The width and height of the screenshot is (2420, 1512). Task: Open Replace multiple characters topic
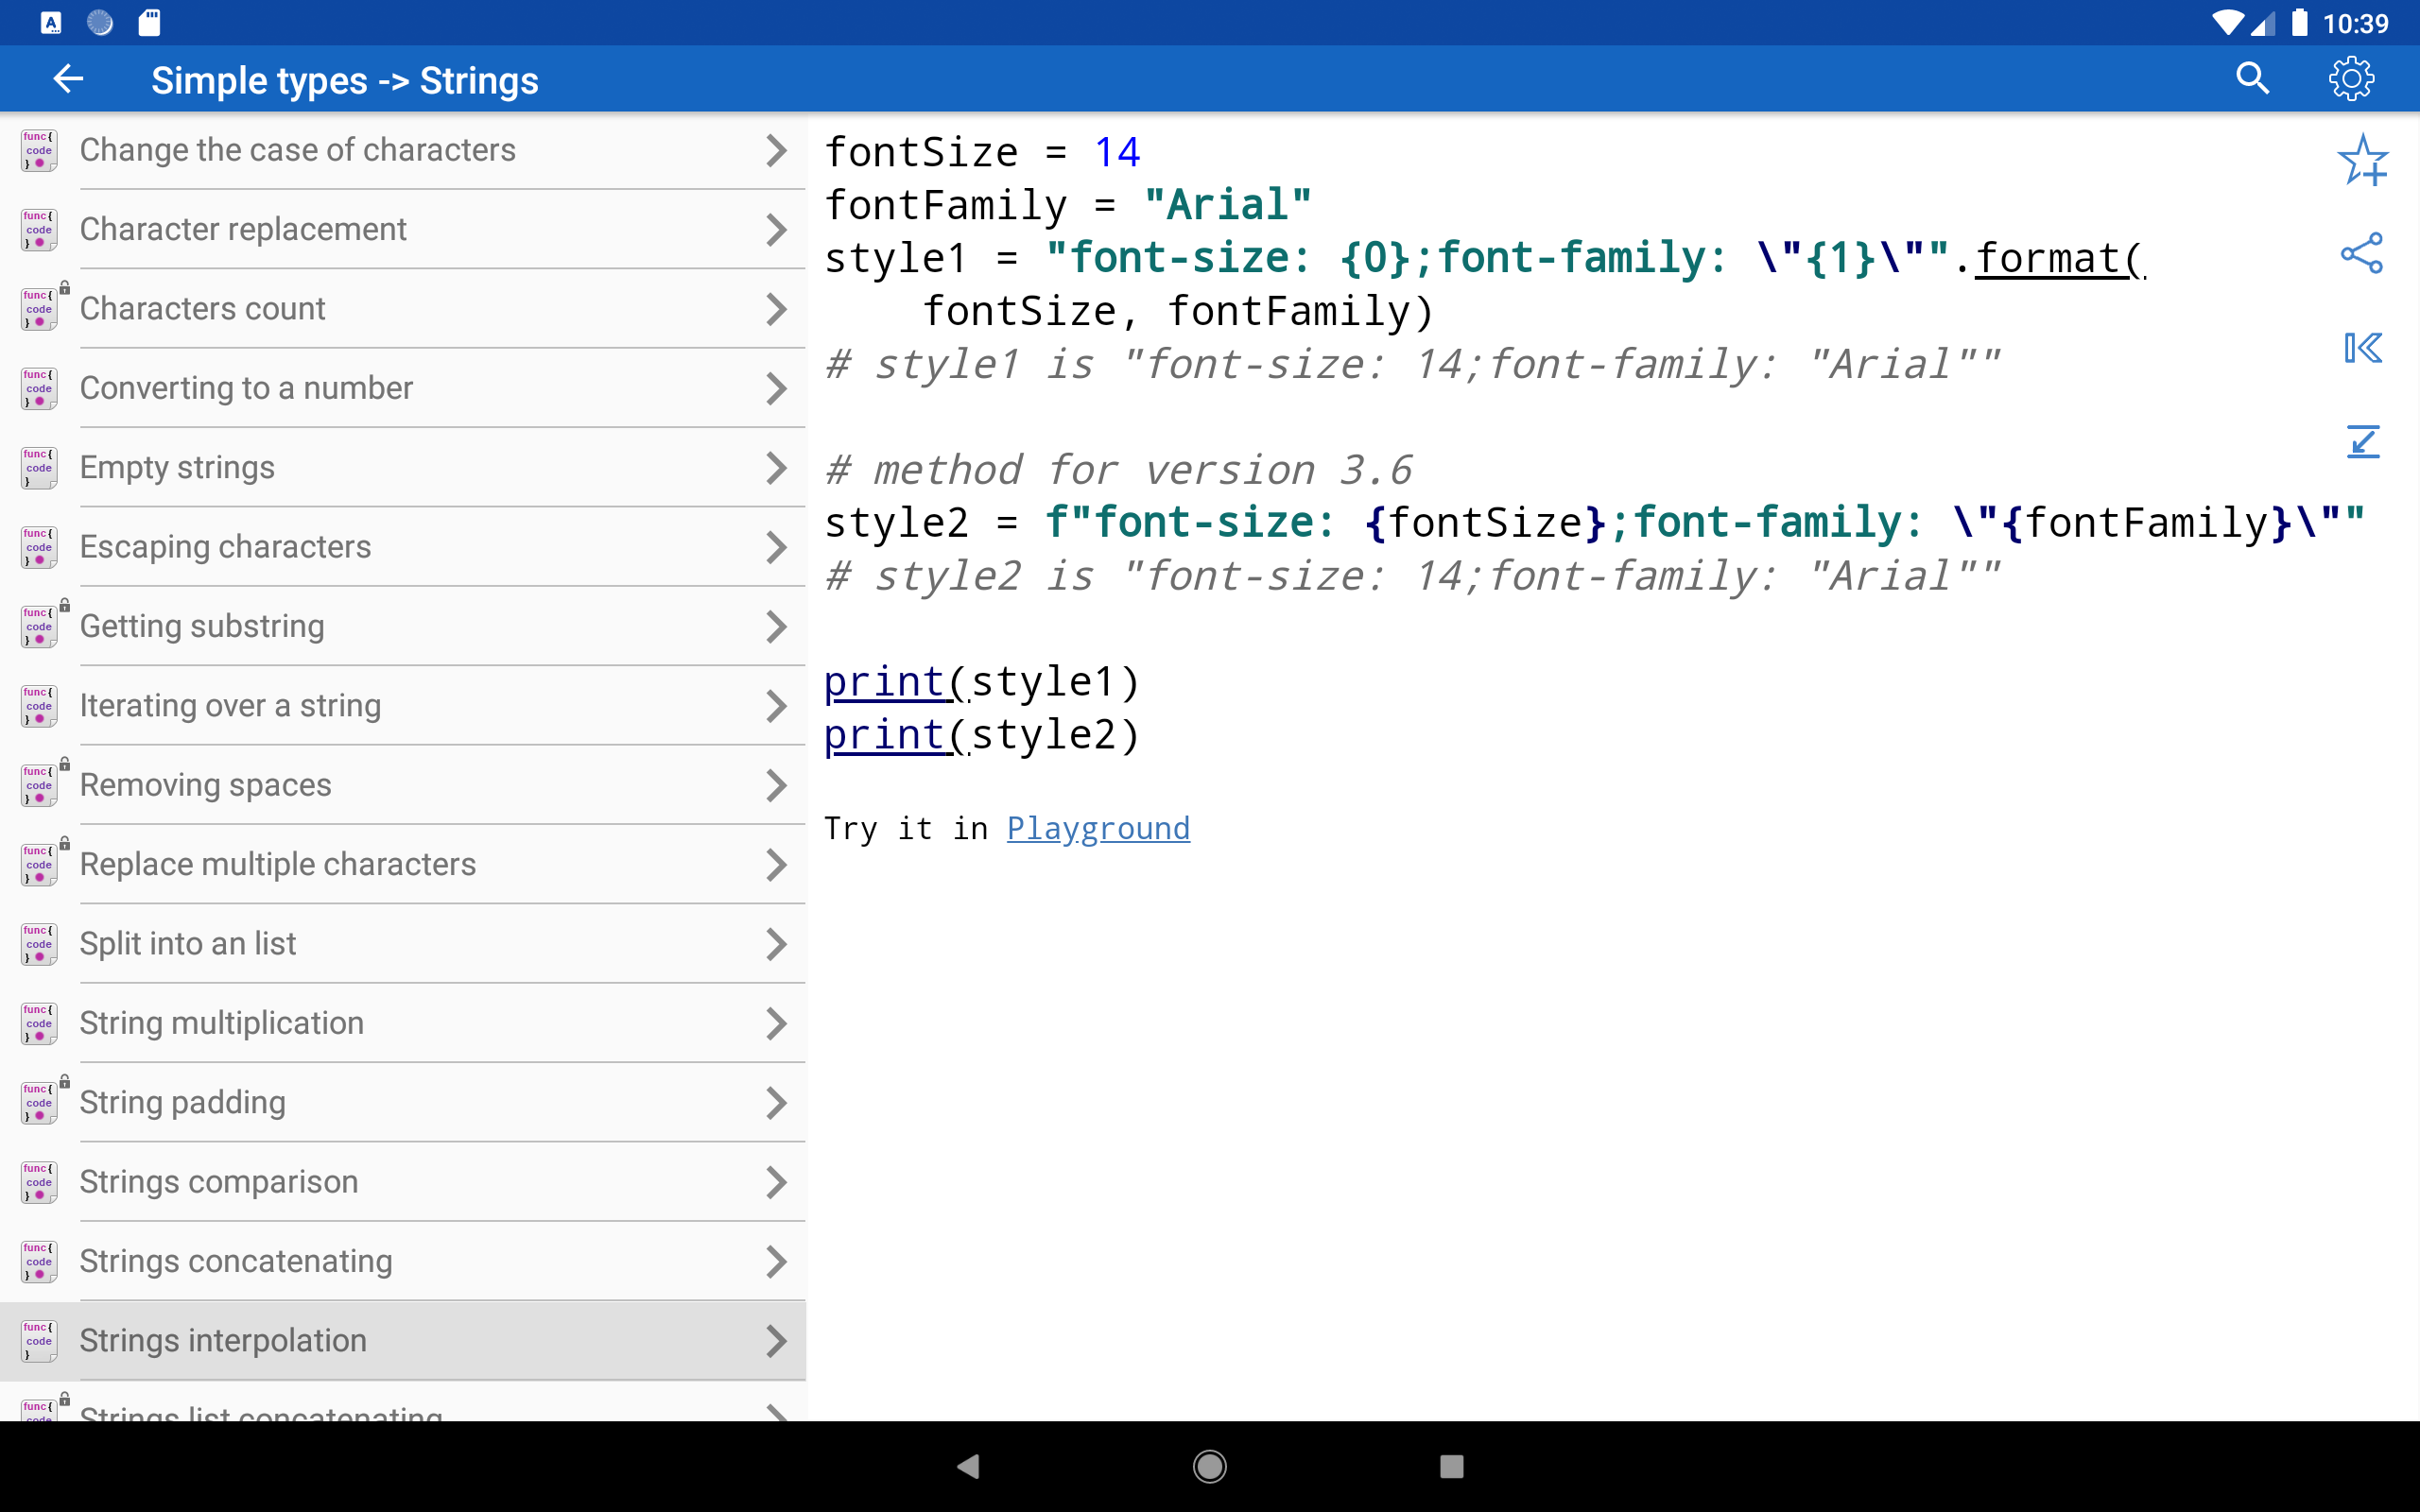click(x=403, y=864)
